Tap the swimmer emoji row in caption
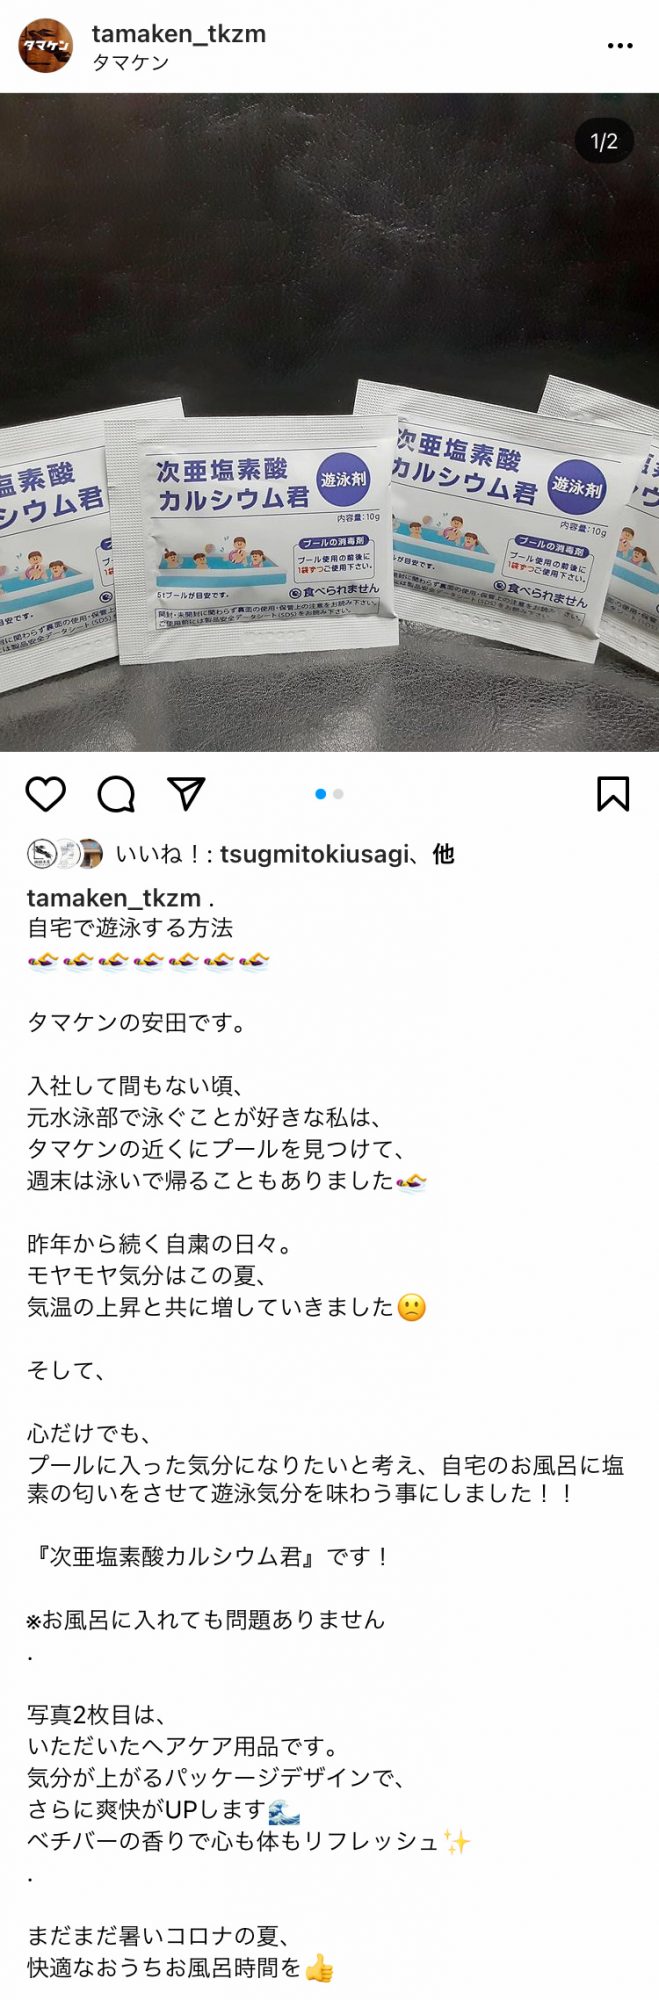659x2000 pixels. 149,962
